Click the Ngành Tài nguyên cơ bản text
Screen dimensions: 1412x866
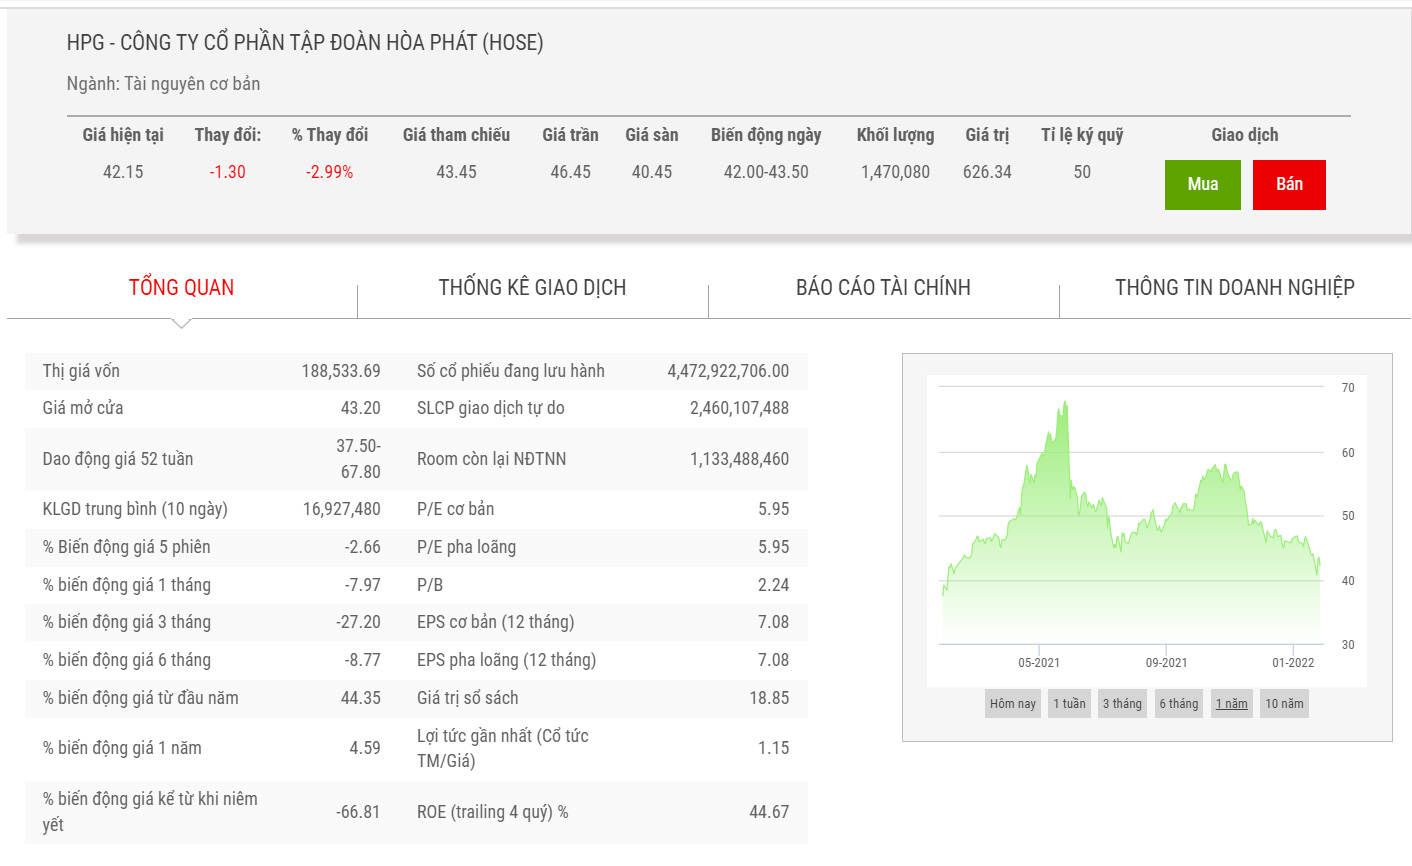[x=163, y=84]
